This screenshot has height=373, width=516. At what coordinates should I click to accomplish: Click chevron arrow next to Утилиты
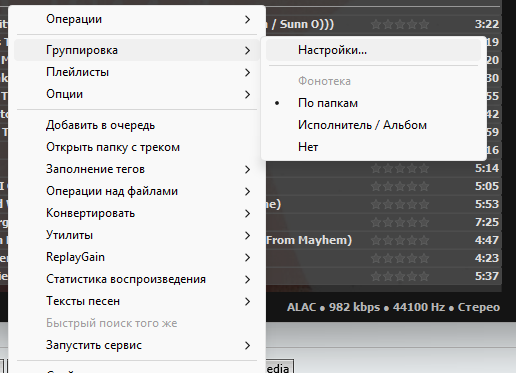(247, 235)
